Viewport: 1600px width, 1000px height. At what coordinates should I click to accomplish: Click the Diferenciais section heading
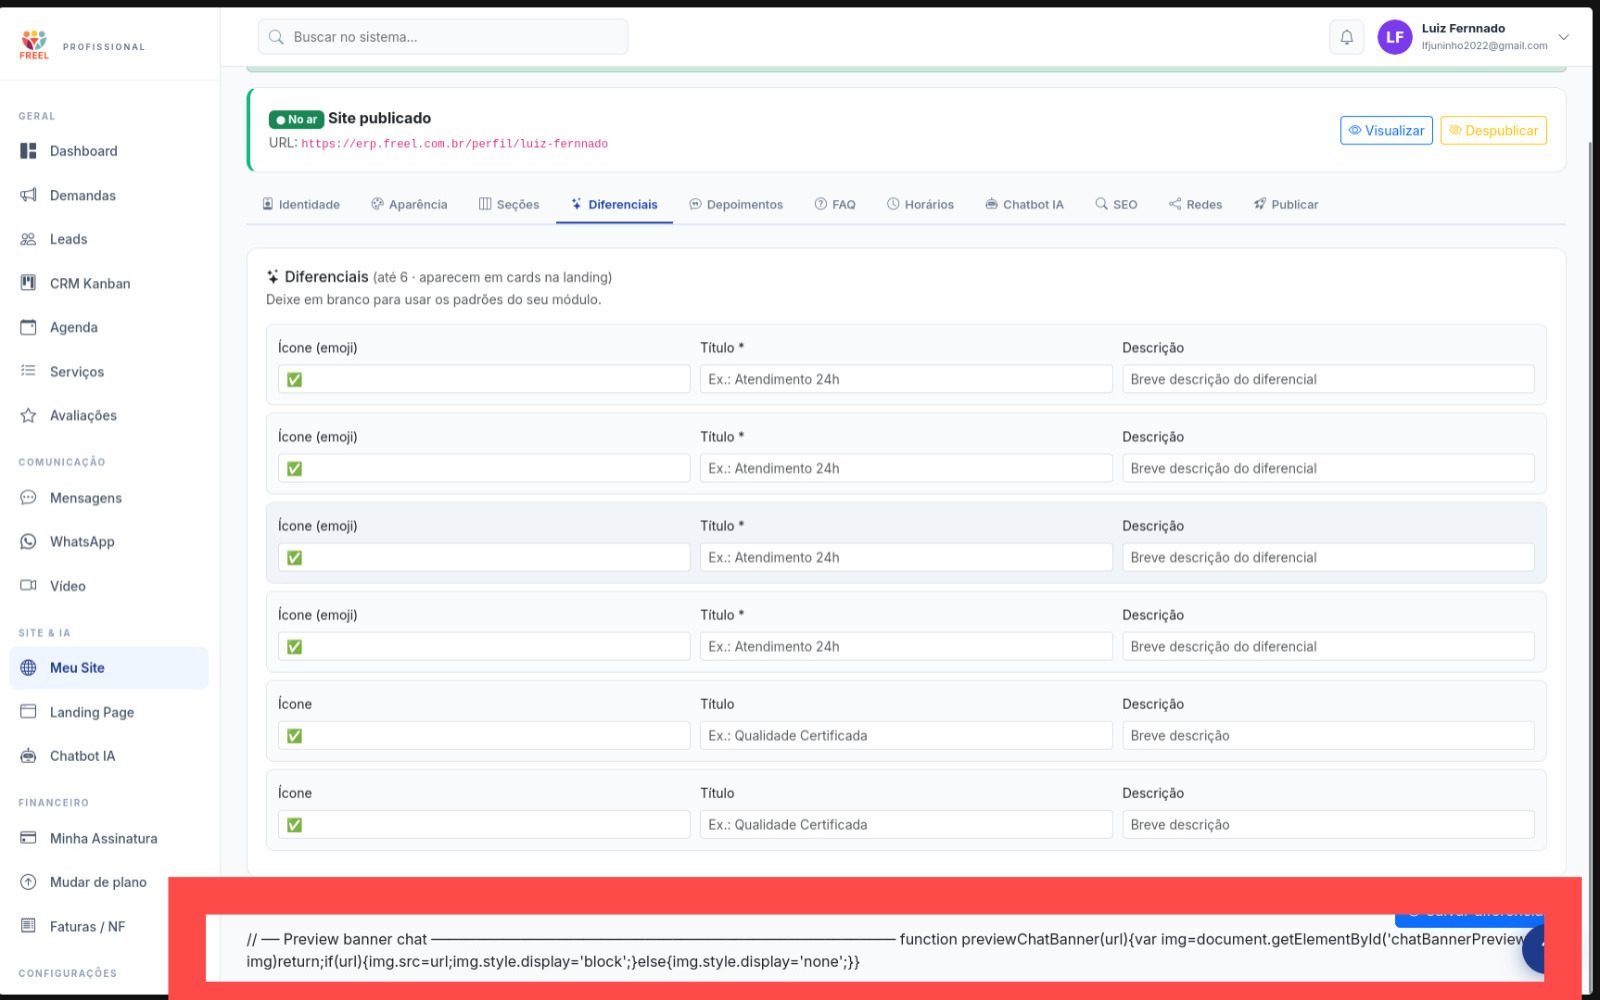(326, 277)
